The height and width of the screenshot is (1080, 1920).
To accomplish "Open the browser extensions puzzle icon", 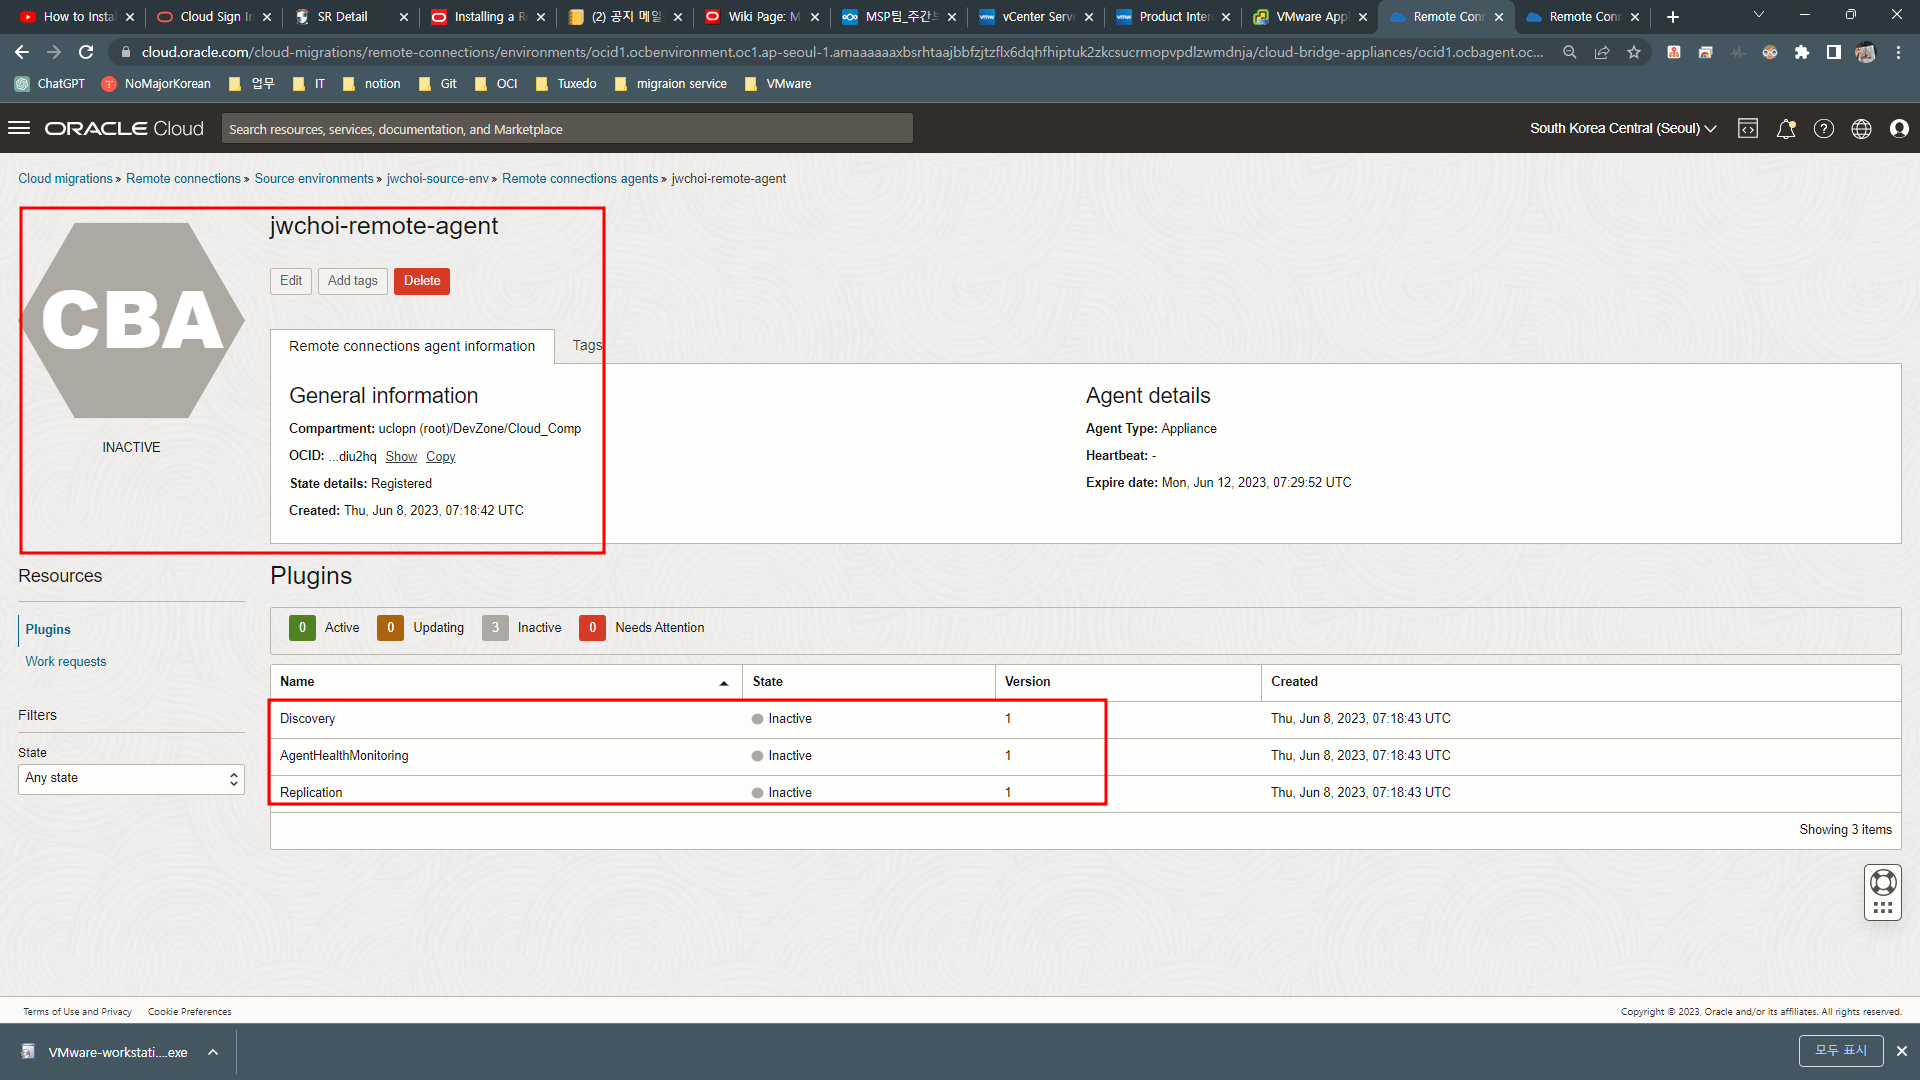I will 1801,52.
